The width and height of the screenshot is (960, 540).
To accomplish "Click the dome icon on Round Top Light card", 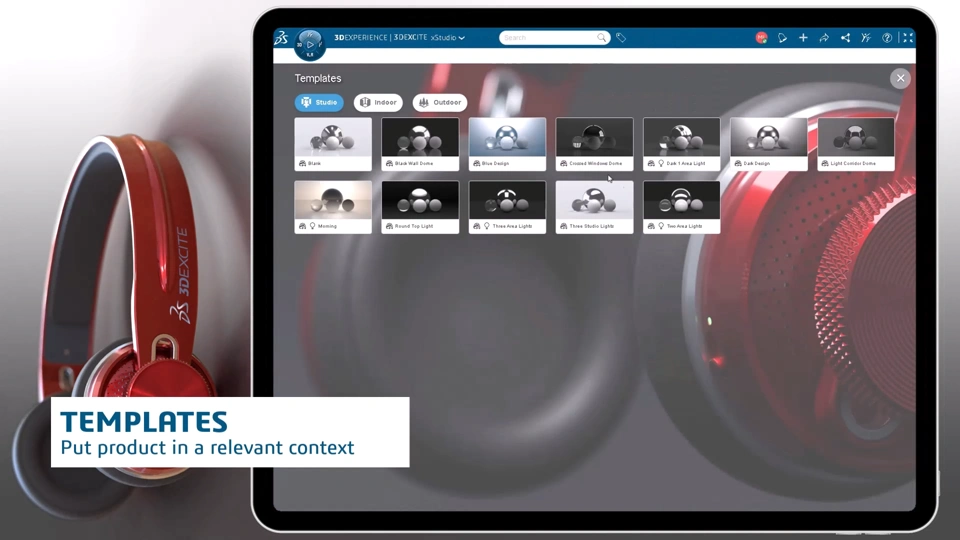I will point(389,226).
